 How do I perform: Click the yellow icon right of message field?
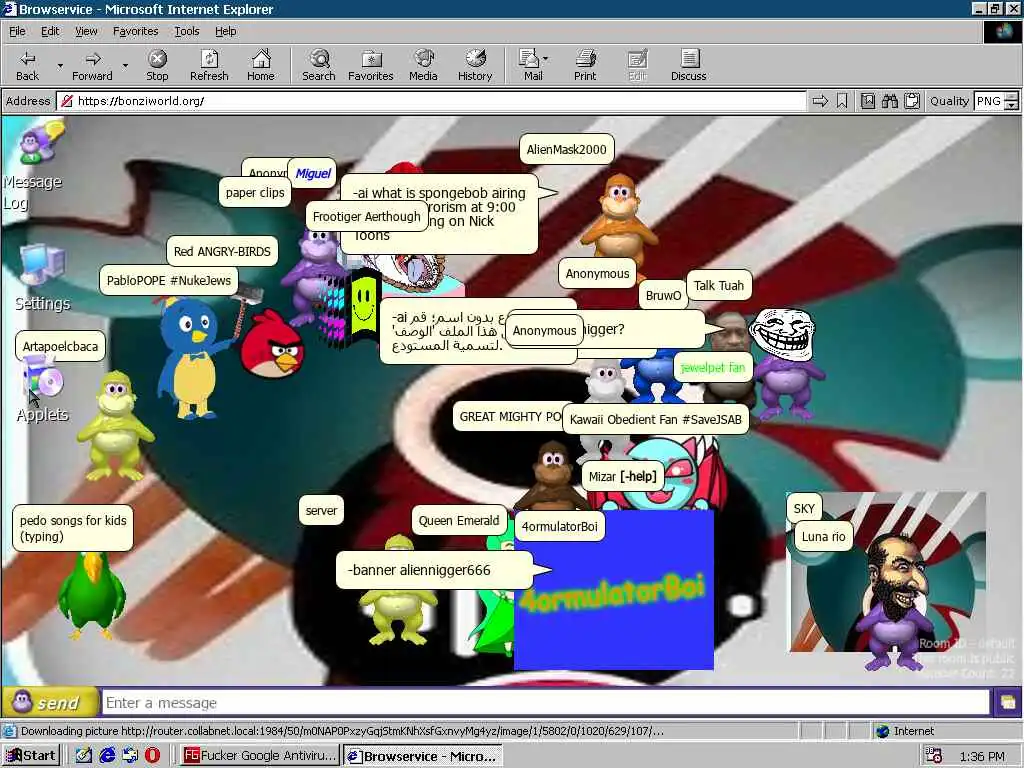[1007, 703]
